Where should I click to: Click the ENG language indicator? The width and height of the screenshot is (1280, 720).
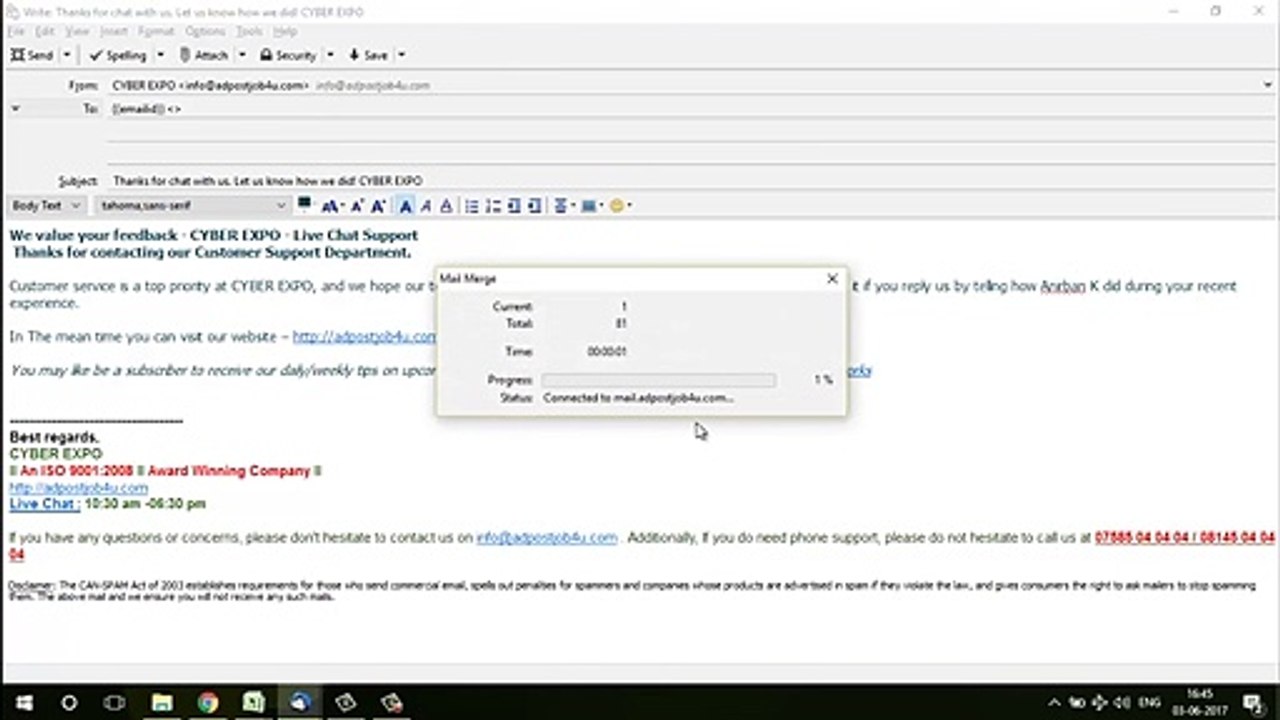click(x=1152, y=703)
